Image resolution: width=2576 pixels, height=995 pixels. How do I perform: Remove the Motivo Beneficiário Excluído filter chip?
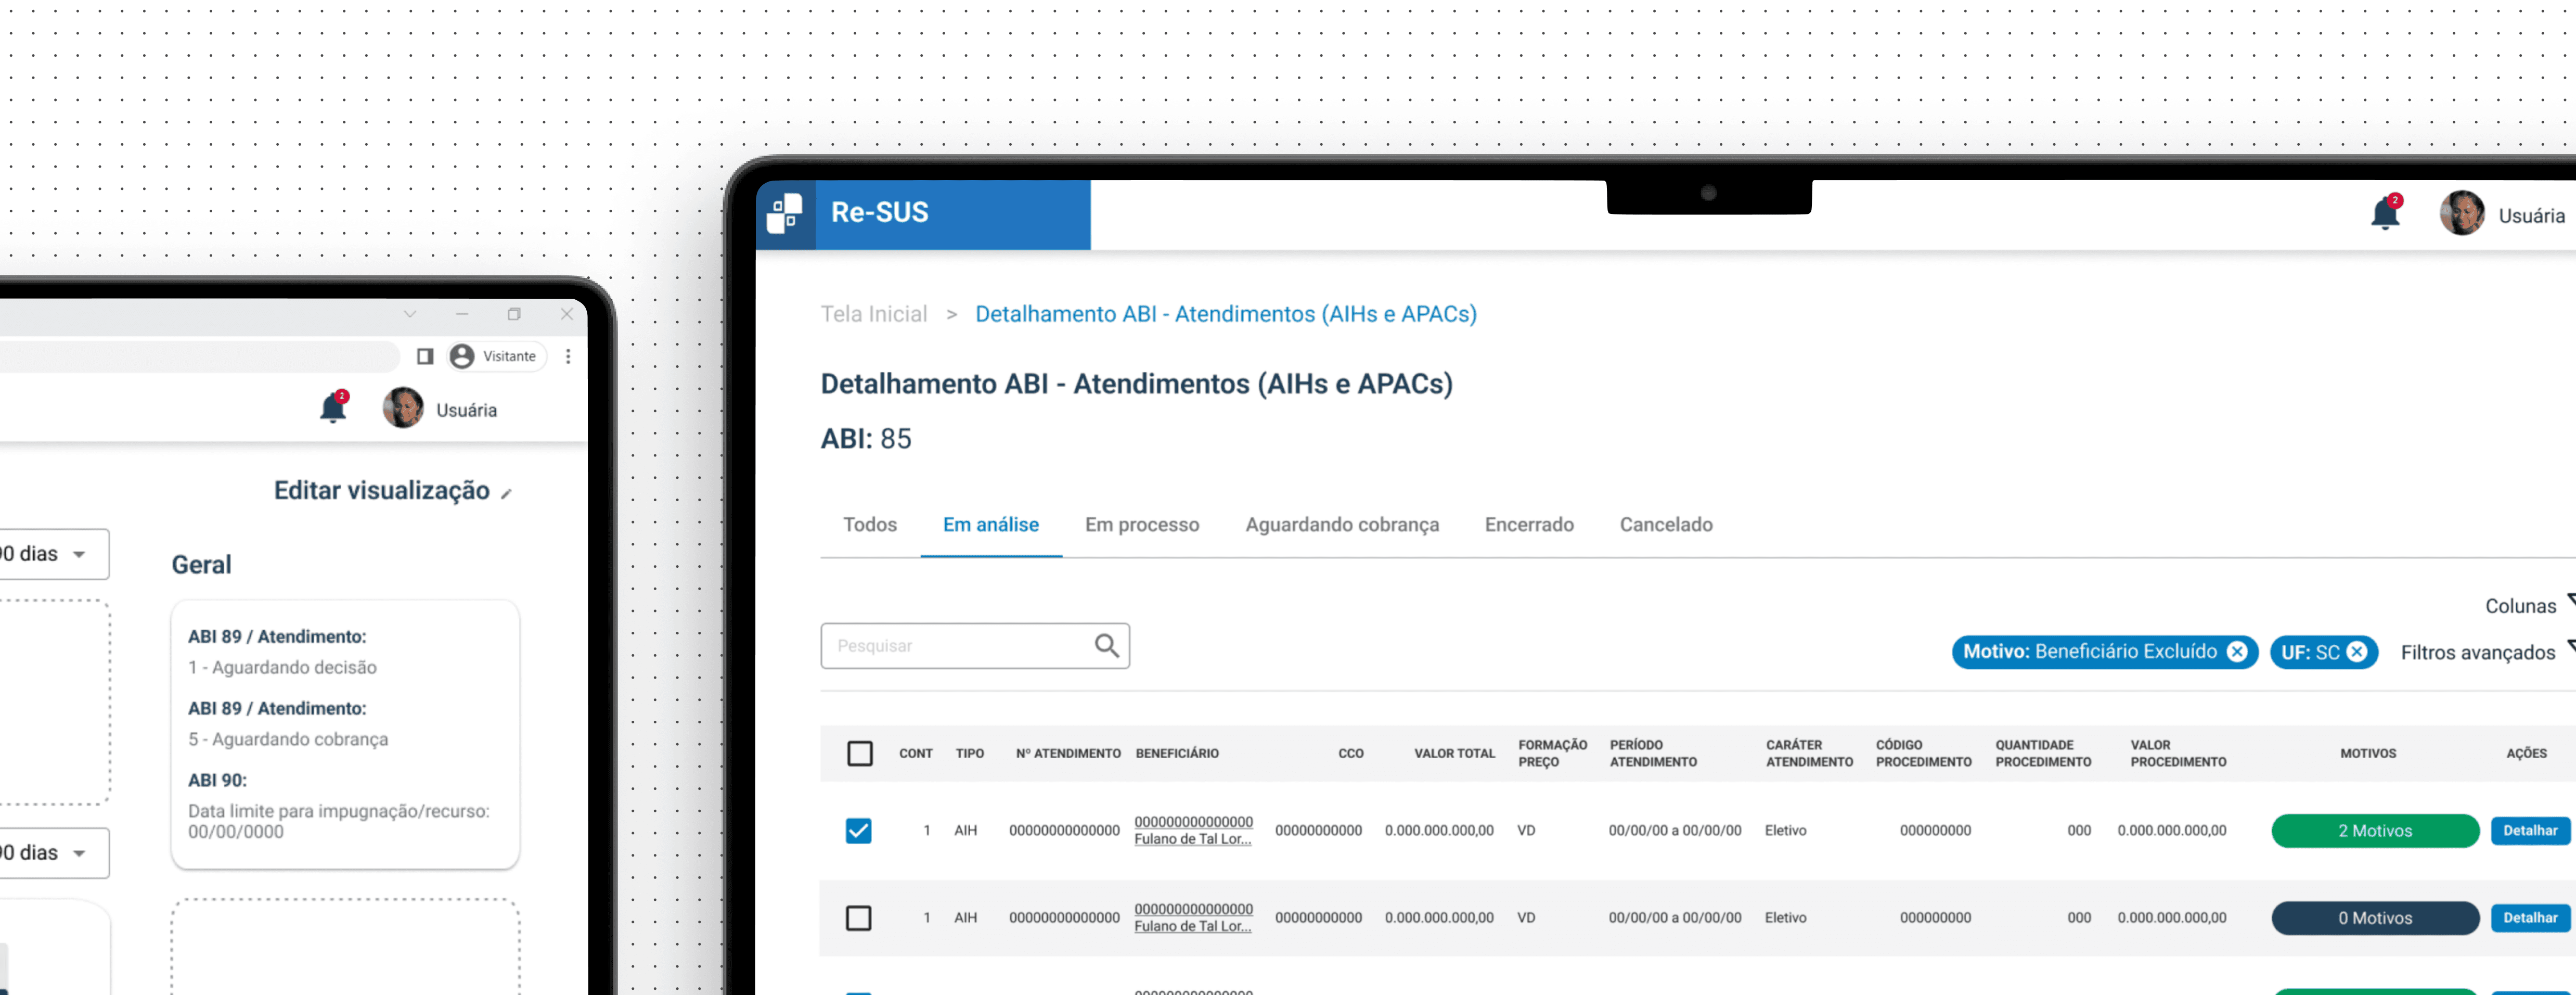click(x=2237, y=652)
